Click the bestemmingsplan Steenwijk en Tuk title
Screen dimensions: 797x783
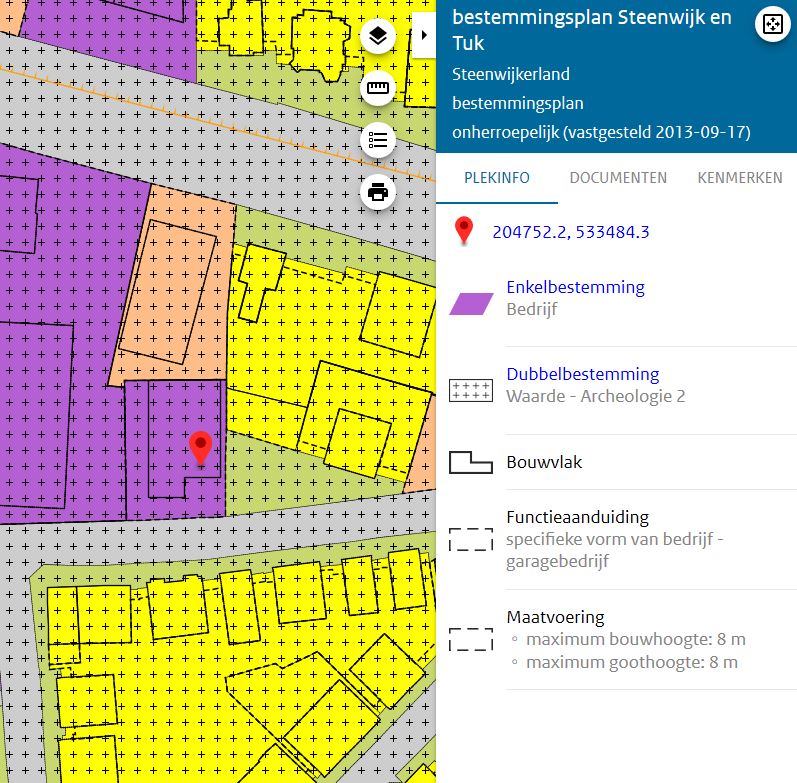click(592, 30)
